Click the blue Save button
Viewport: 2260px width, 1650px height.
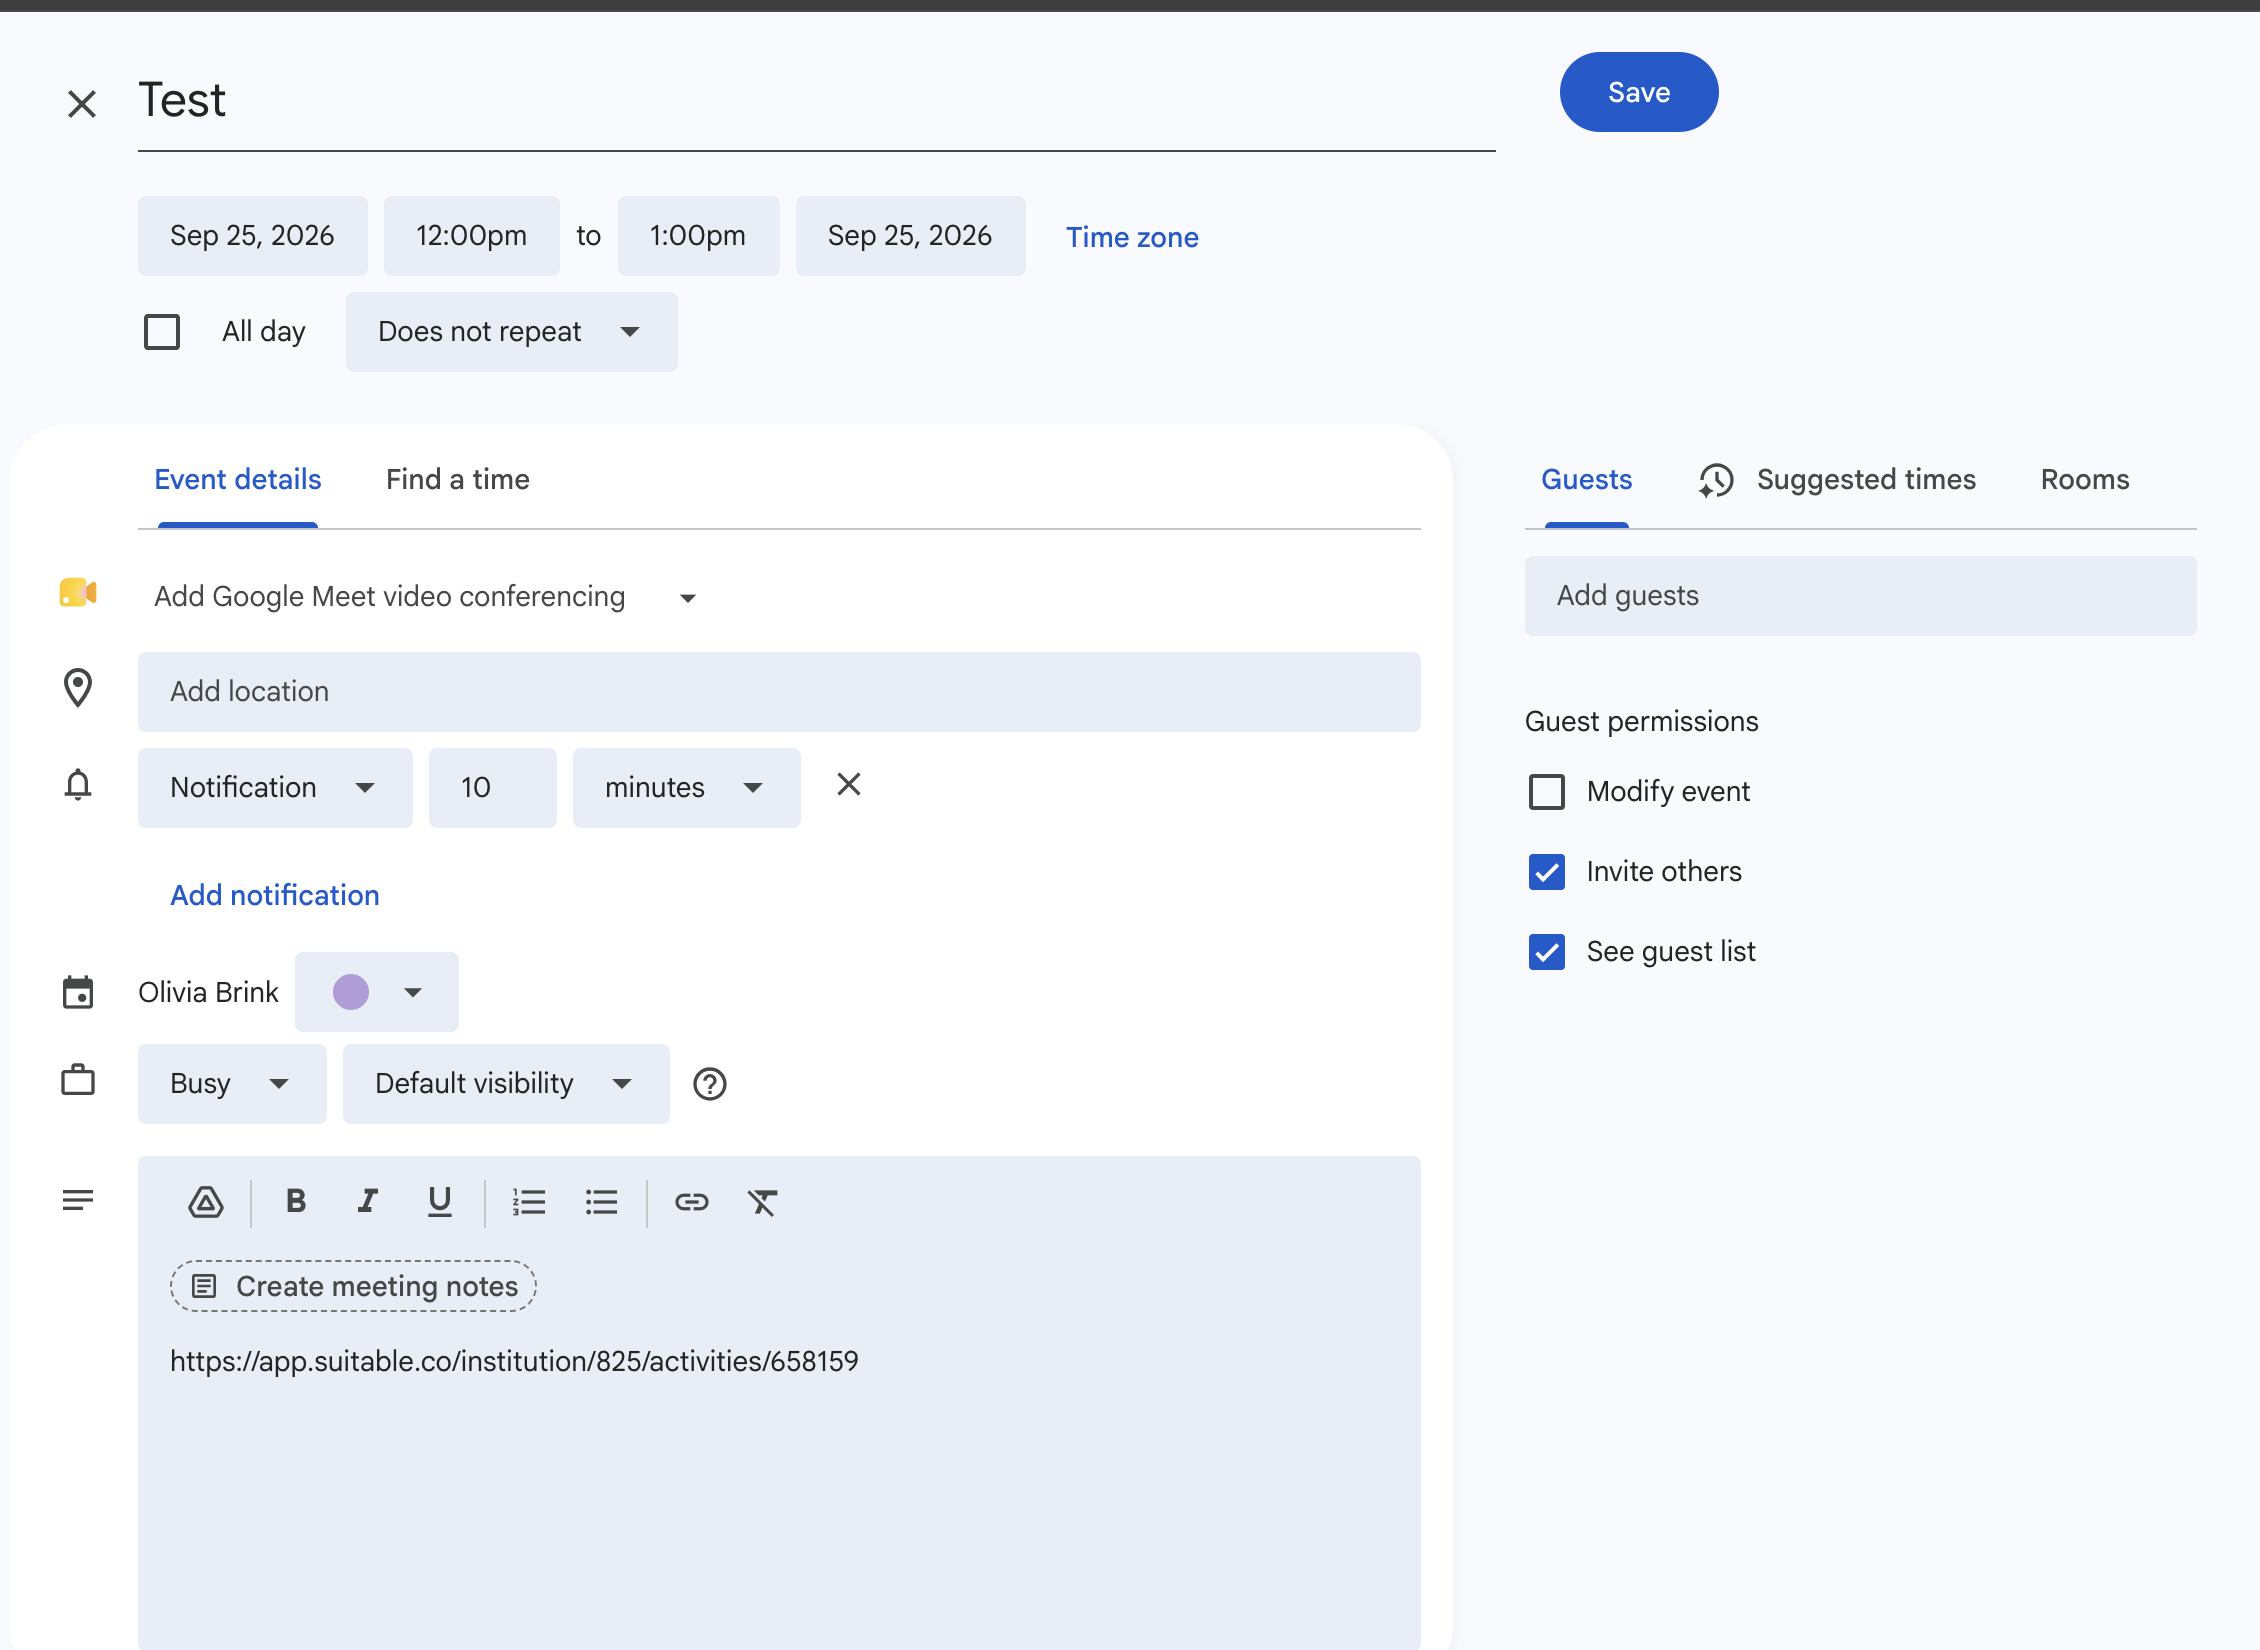(x=1639, y=92)
